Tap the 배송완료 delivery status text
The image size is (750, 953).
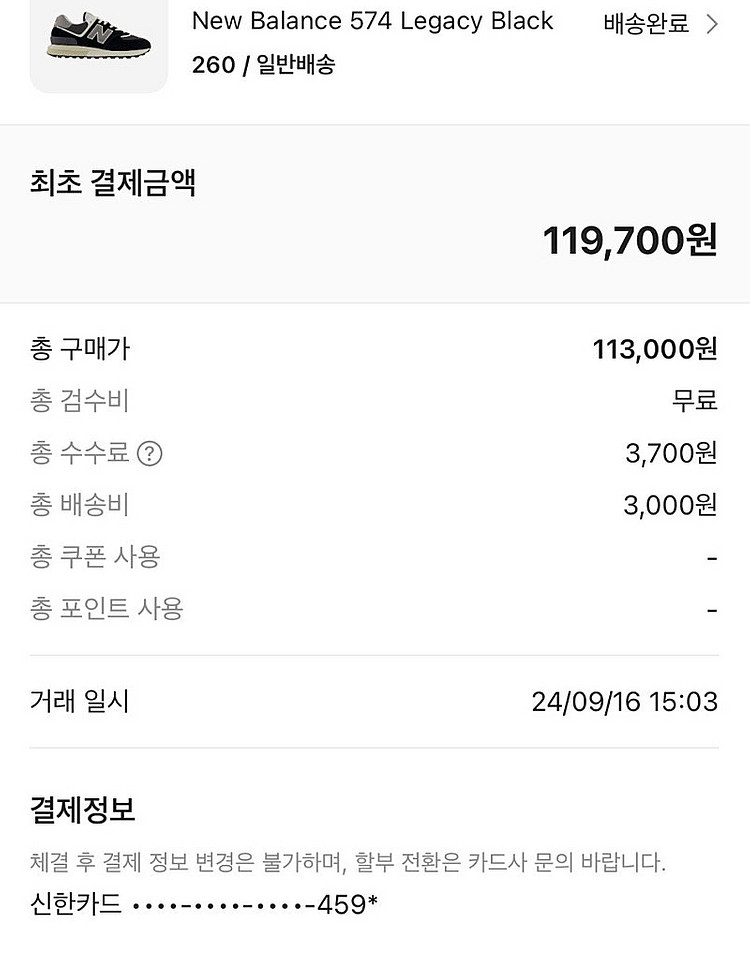tap(646, 25)
